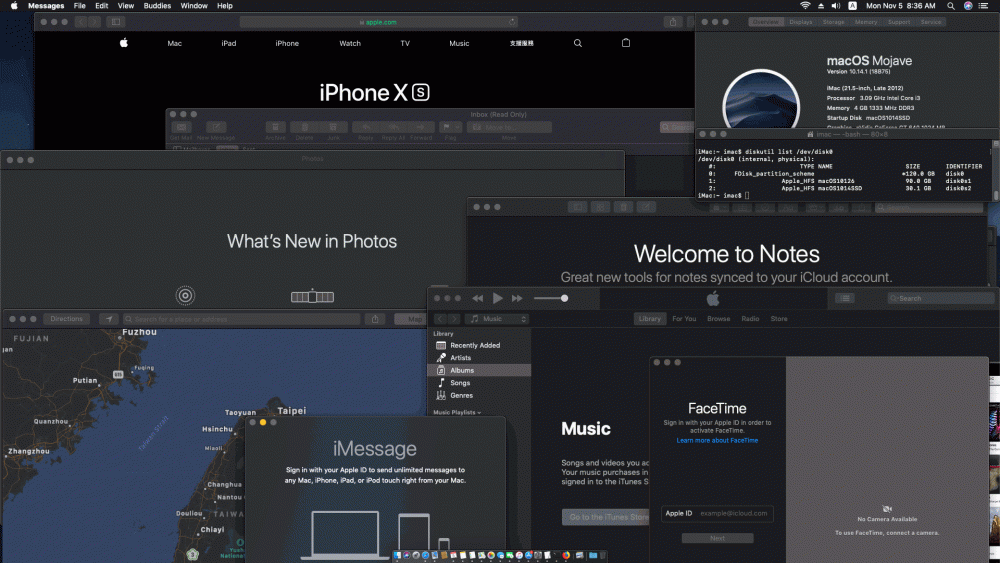The height and width of the screenshot is (563, 1000).
Task: Open the Music media dropdown in iTunes
Action: pos(498,319)
